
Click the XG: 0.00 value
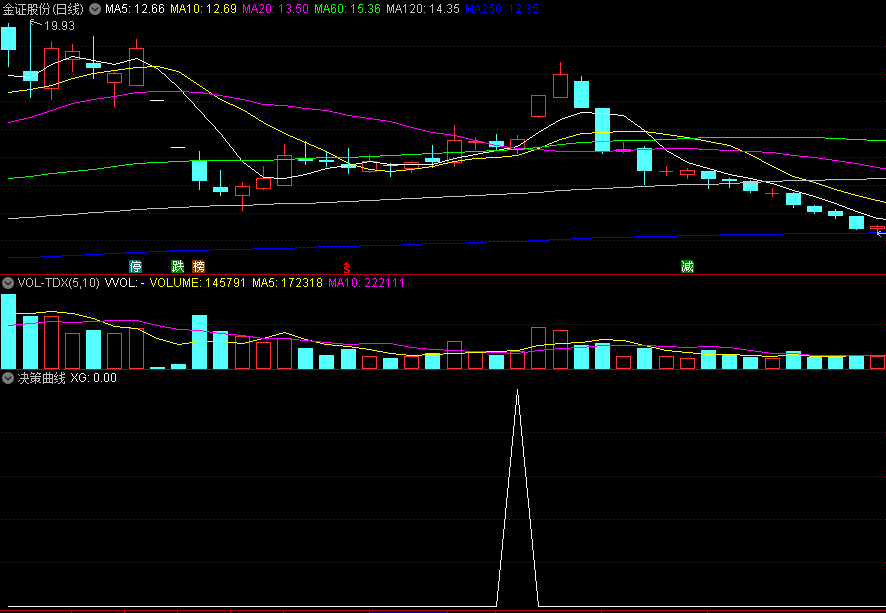click(94, 378)
